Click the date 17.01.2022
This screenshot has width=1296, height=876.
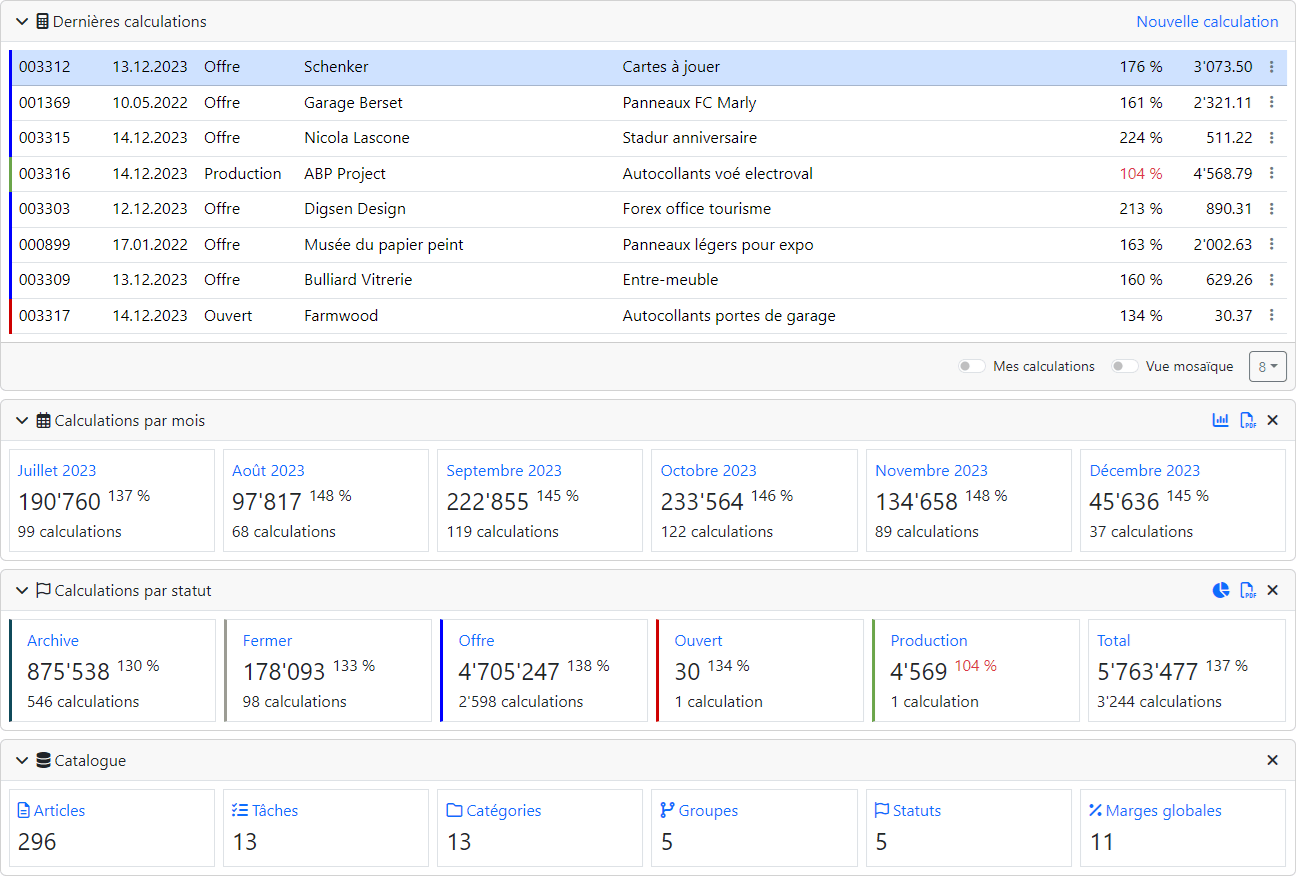(x=150, y=244)
